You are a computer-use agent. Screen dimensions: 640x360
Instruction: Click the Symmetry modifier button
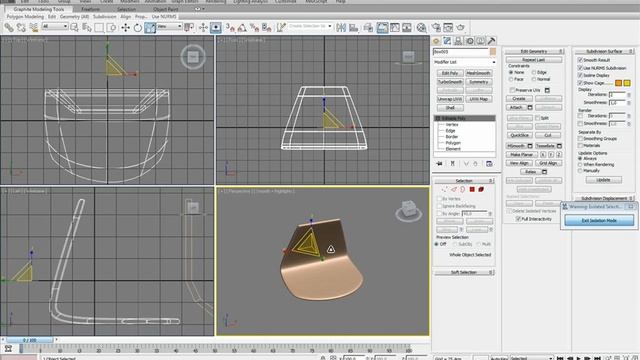coord(479,82)
